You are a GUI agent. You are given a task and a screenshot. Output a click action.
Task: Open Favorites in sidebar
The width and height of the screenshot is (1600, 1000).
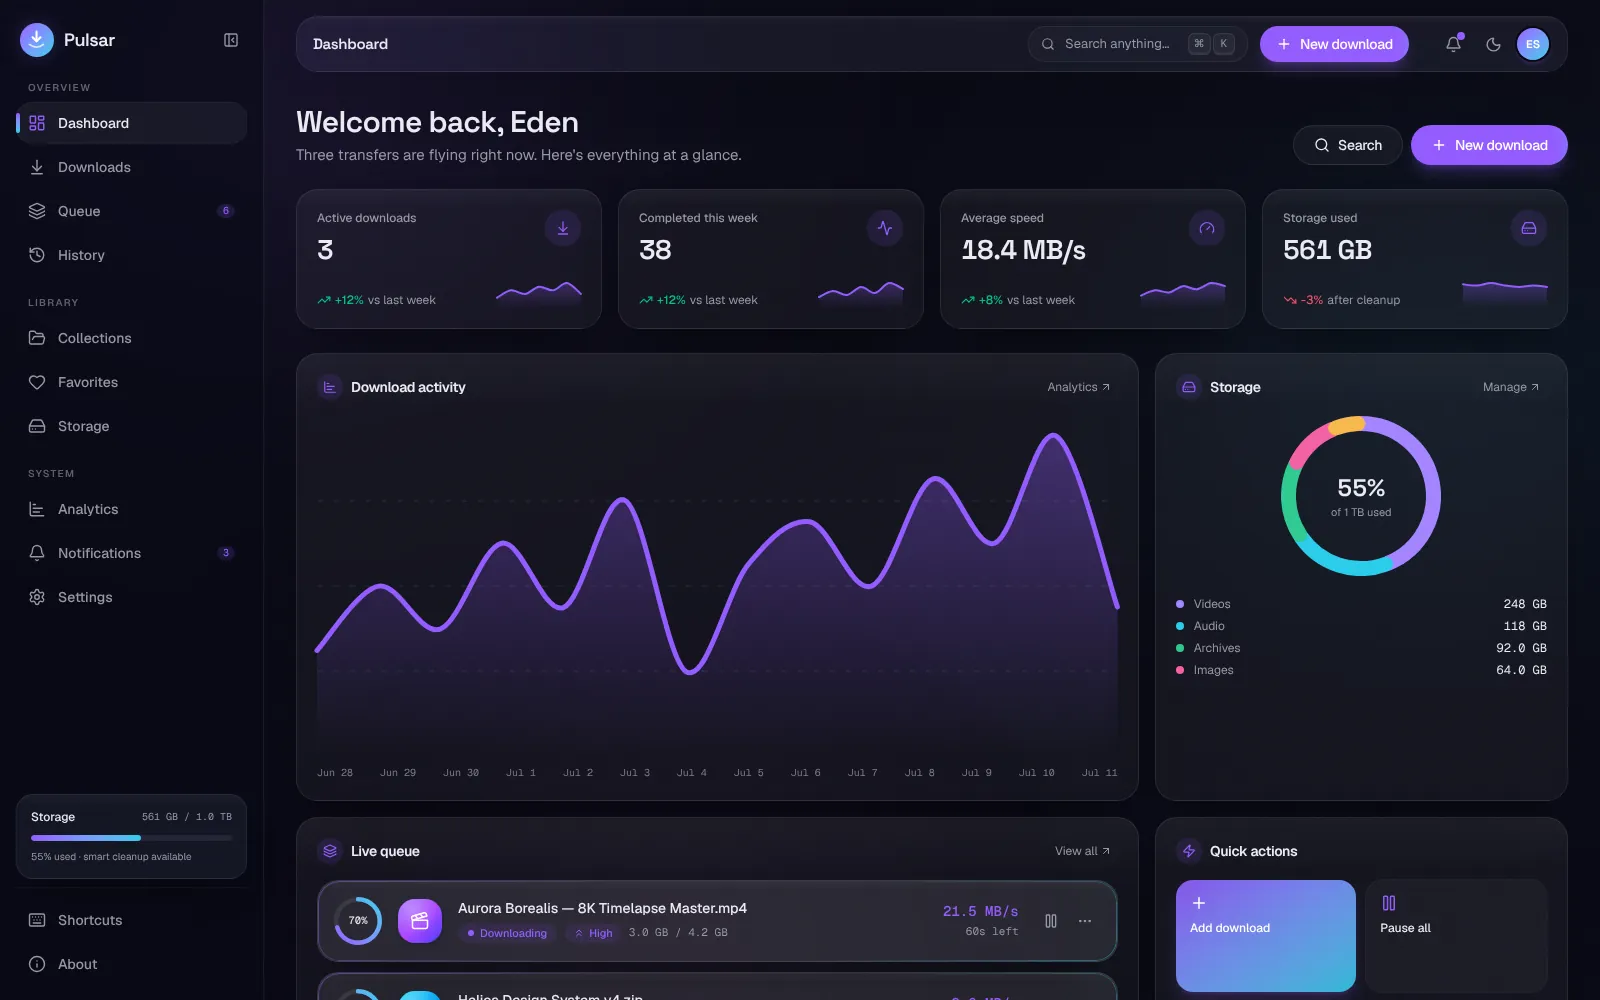(x=132, y=382)
